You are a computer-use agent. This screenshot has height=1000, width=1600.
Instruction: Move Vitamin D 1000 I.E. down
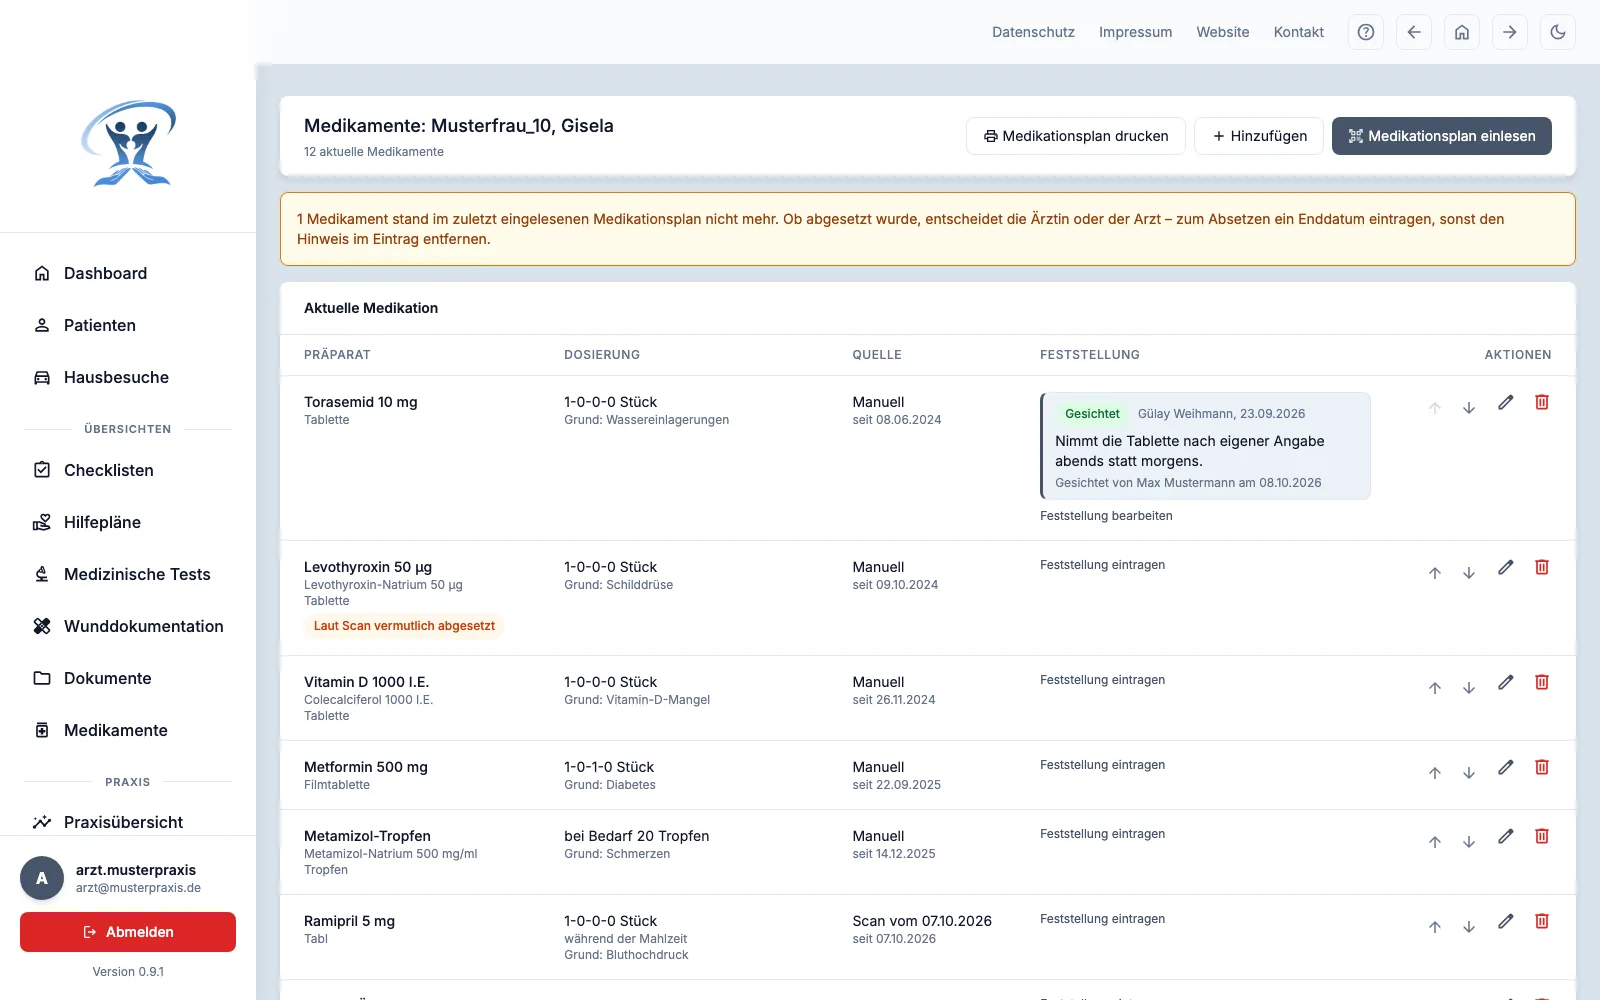1469,688
